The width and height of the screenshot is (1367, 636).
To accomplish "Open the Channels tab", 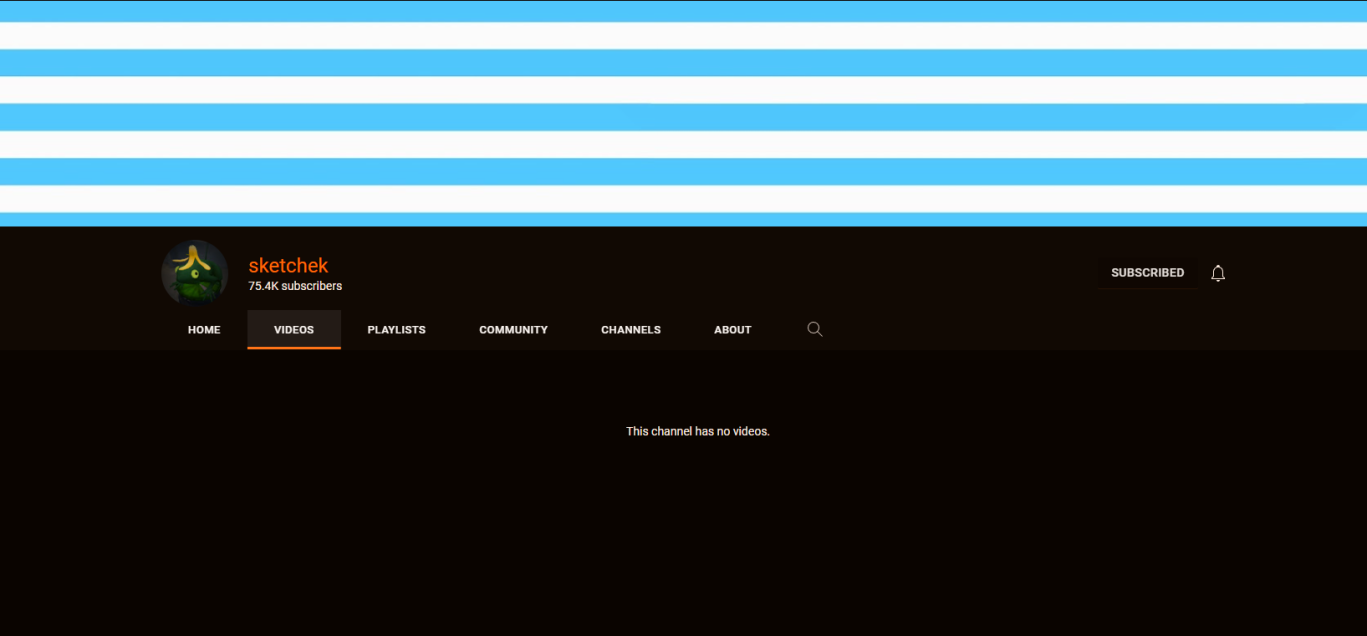I will tap(631, 330).
